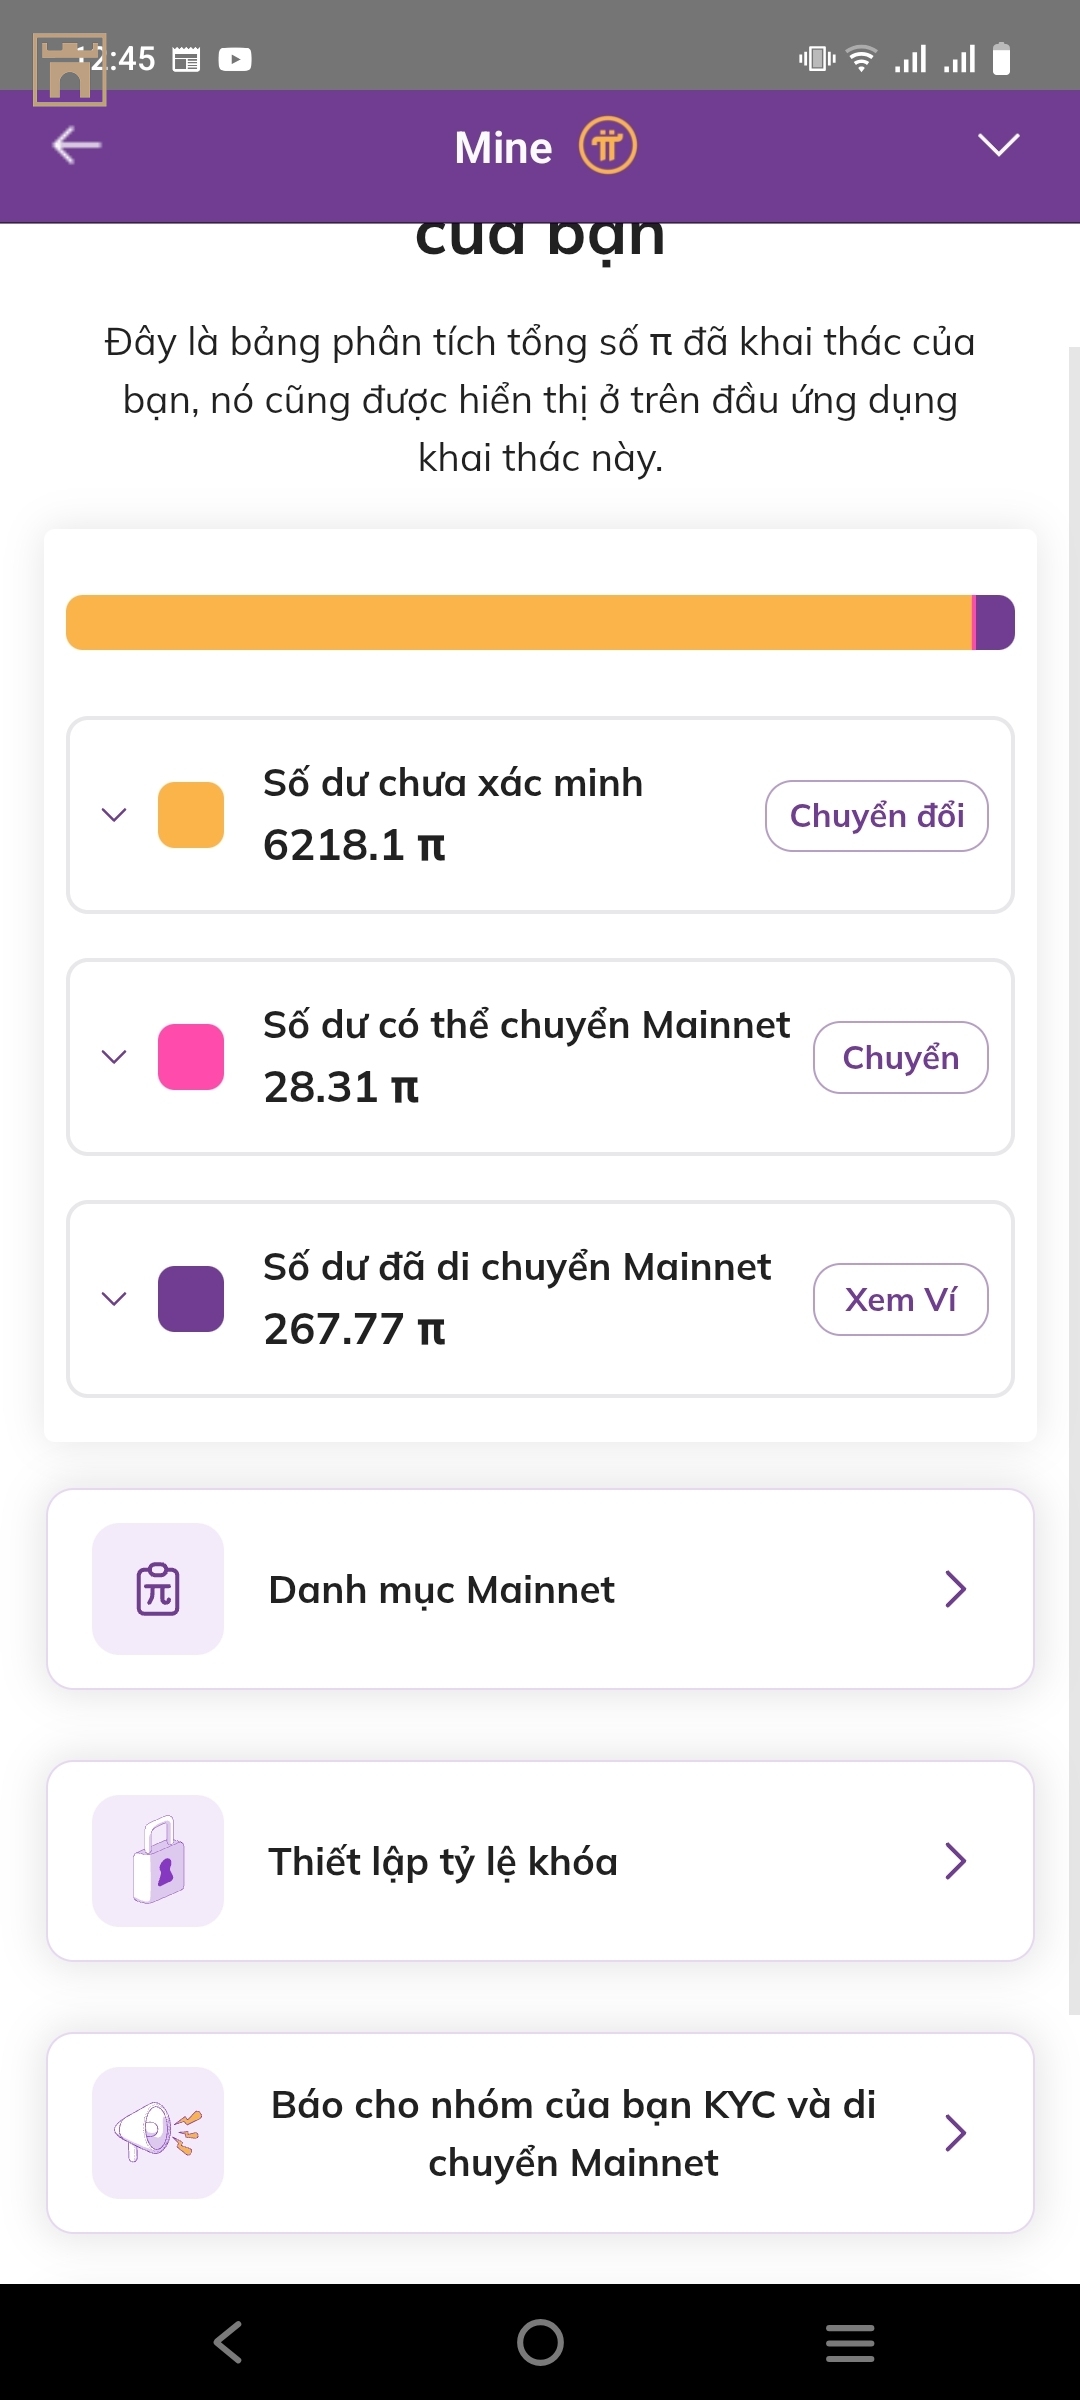The height and width of the screenshot is (2400, 1080).
Task: Click the balance breakdown progress bar
Action: pos(540,622)
